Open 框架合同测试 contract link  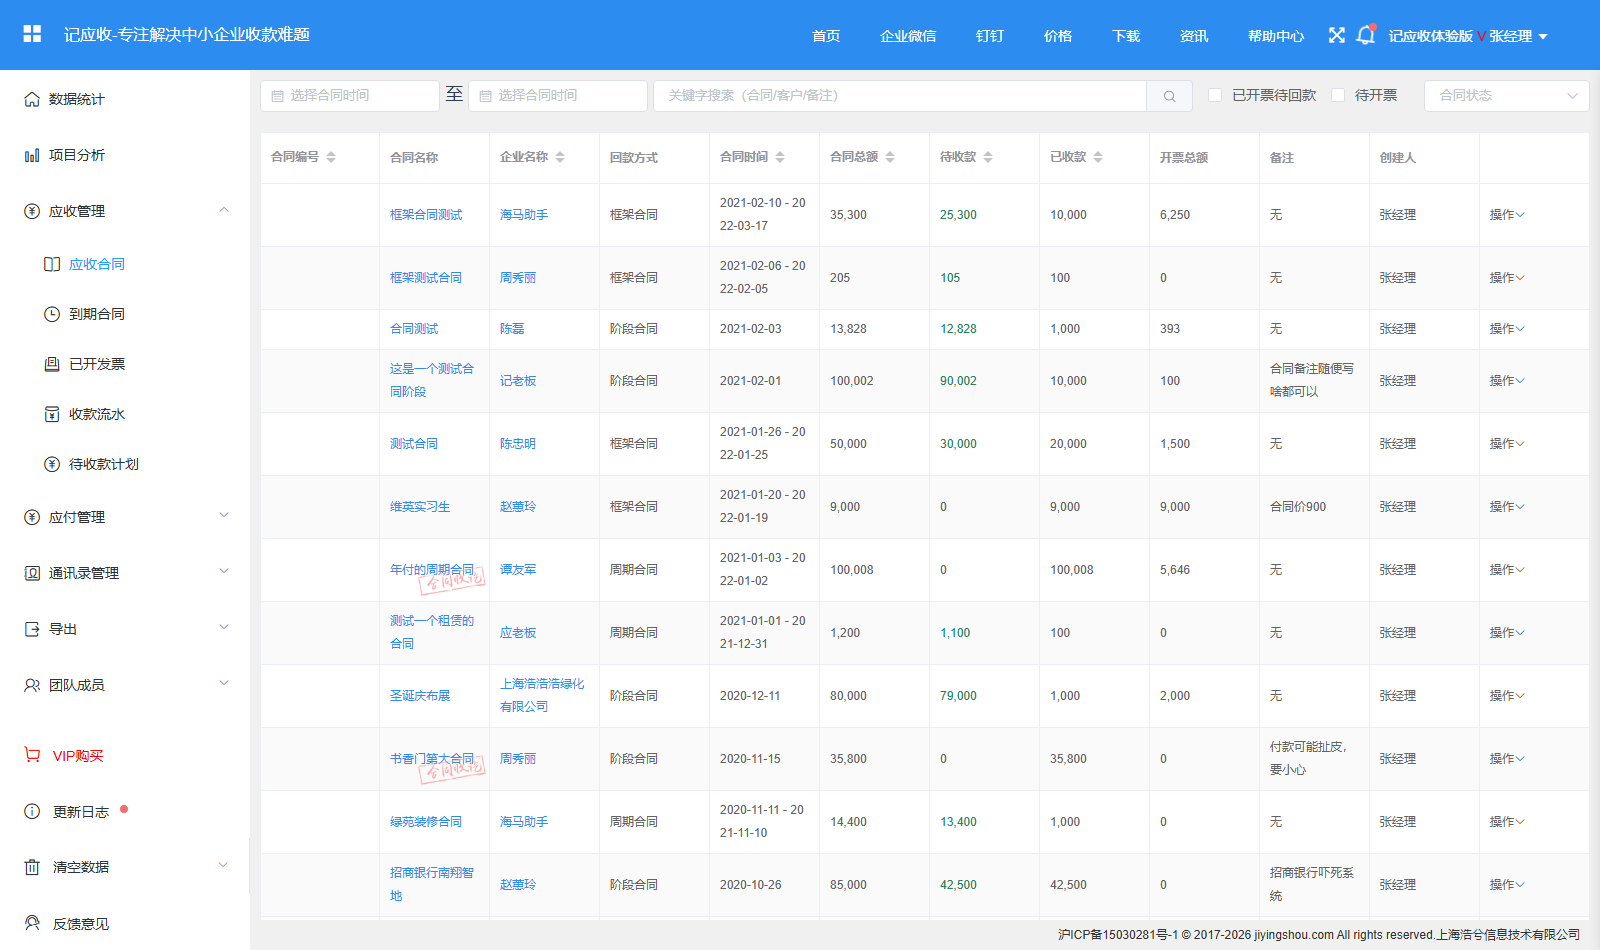click(x=426, y=215)
